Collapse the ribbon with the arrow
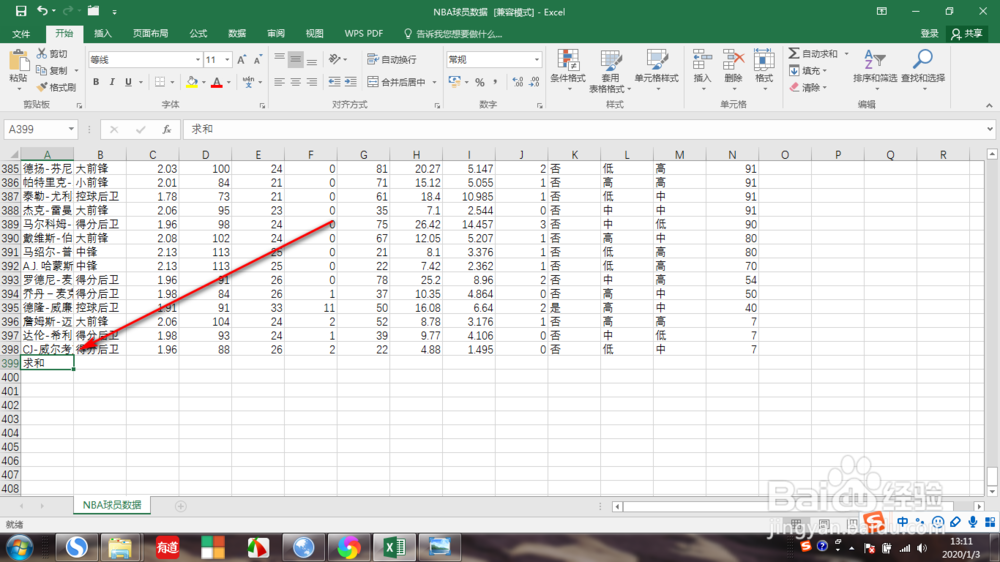 tap(989, 105)
